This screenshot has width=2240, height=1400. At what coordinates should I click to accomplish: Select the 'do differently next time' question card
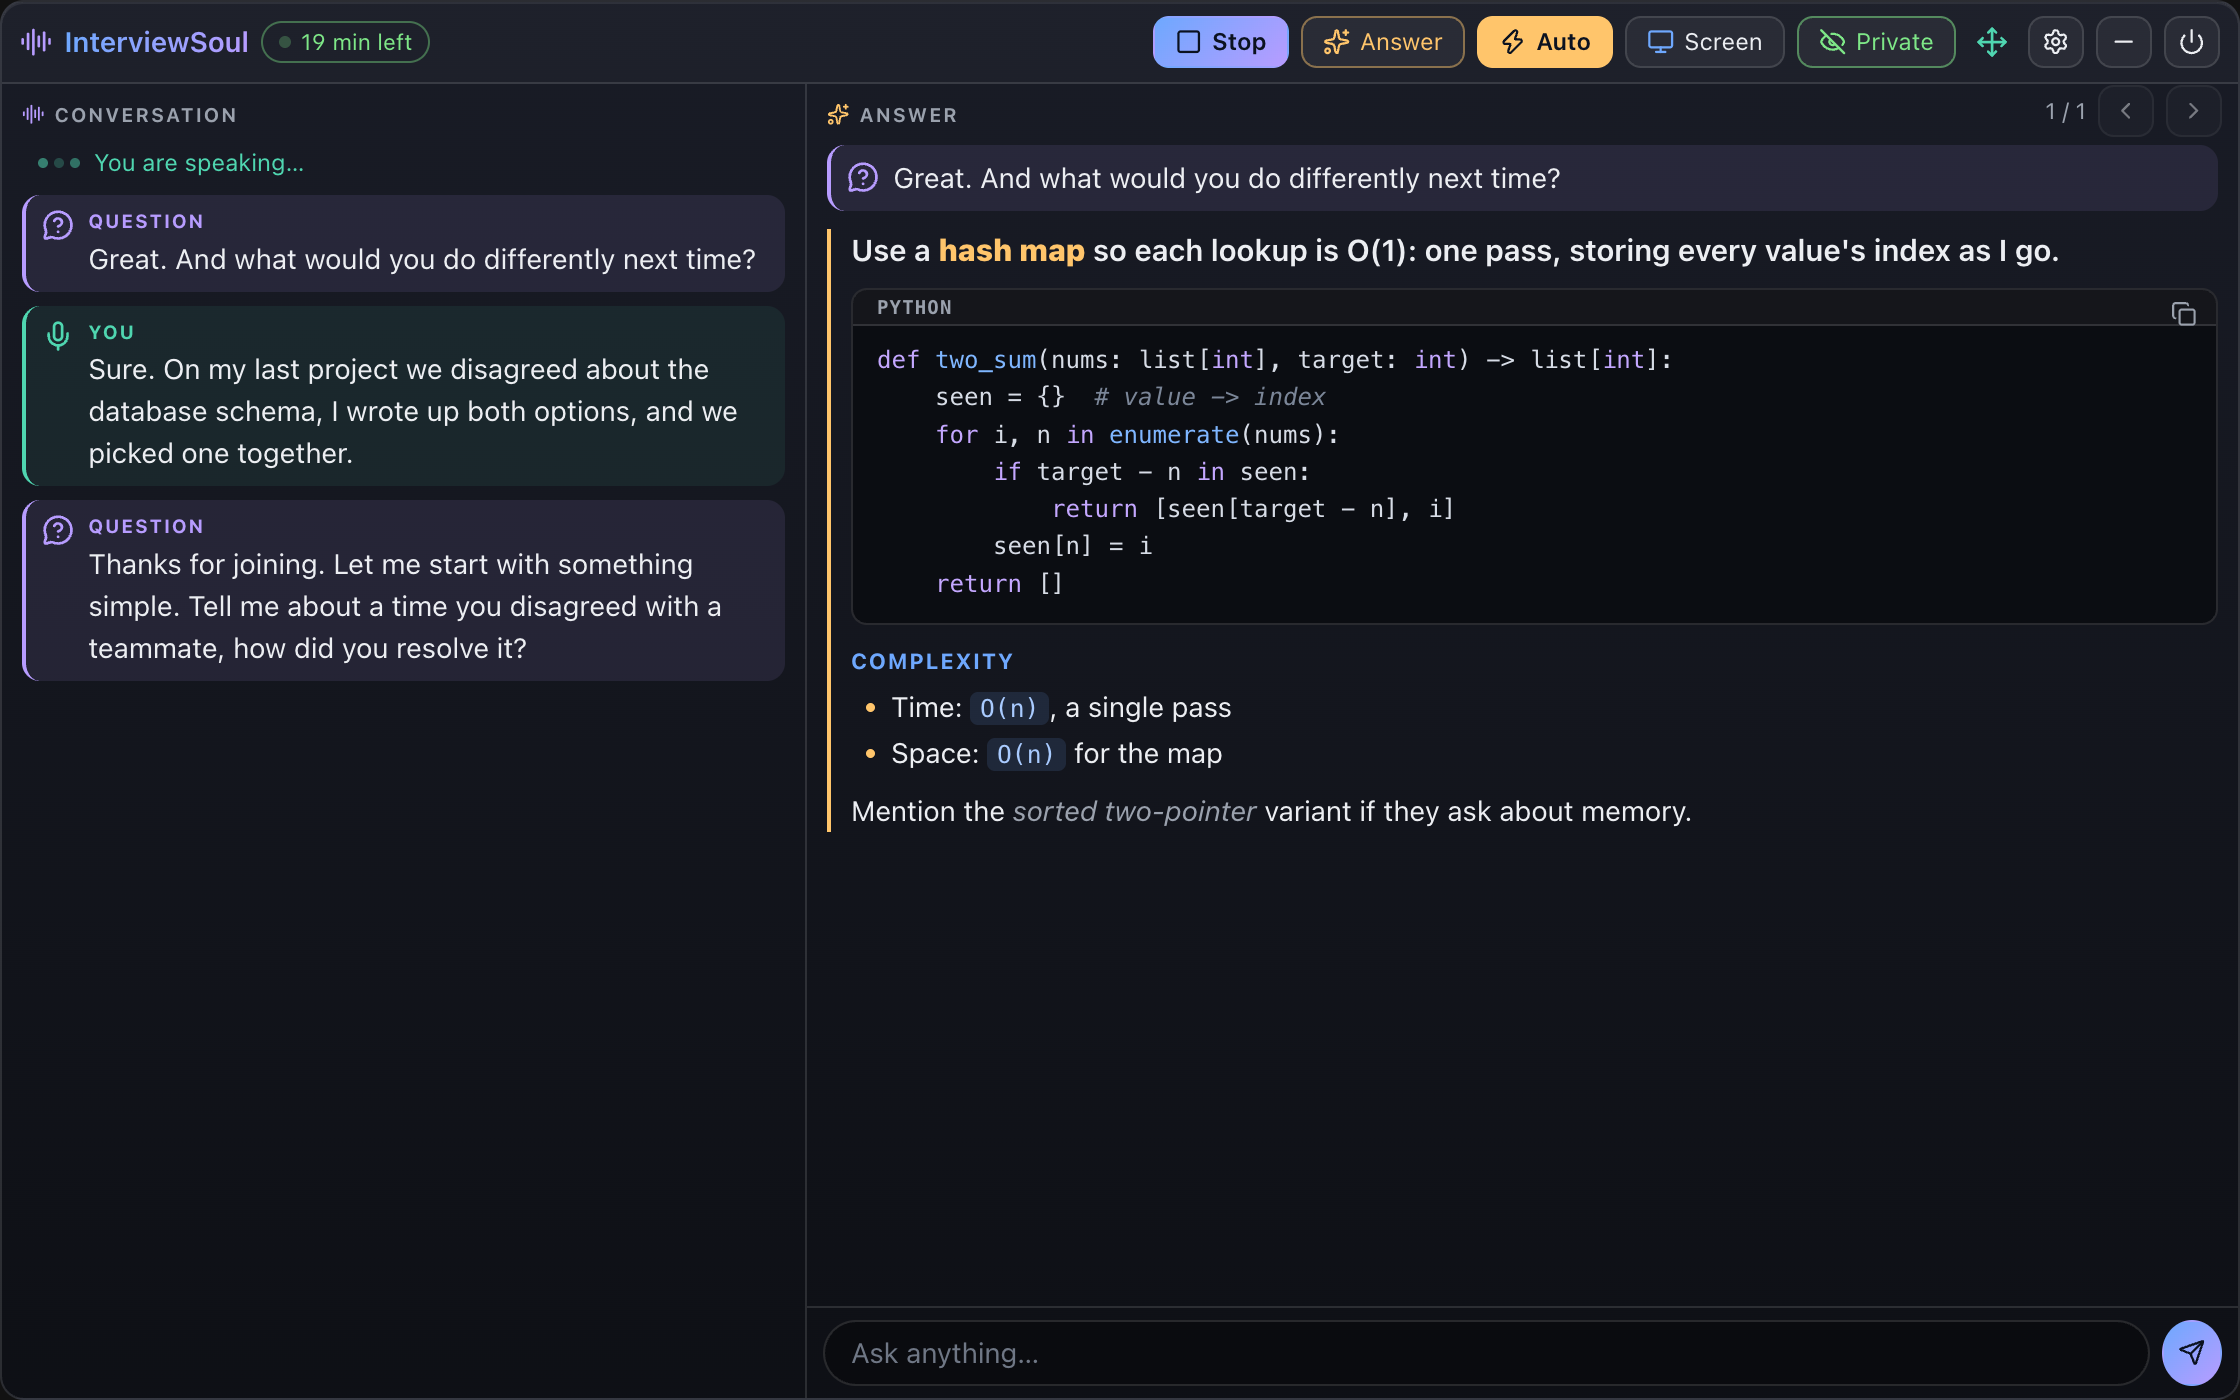point(404,243)
